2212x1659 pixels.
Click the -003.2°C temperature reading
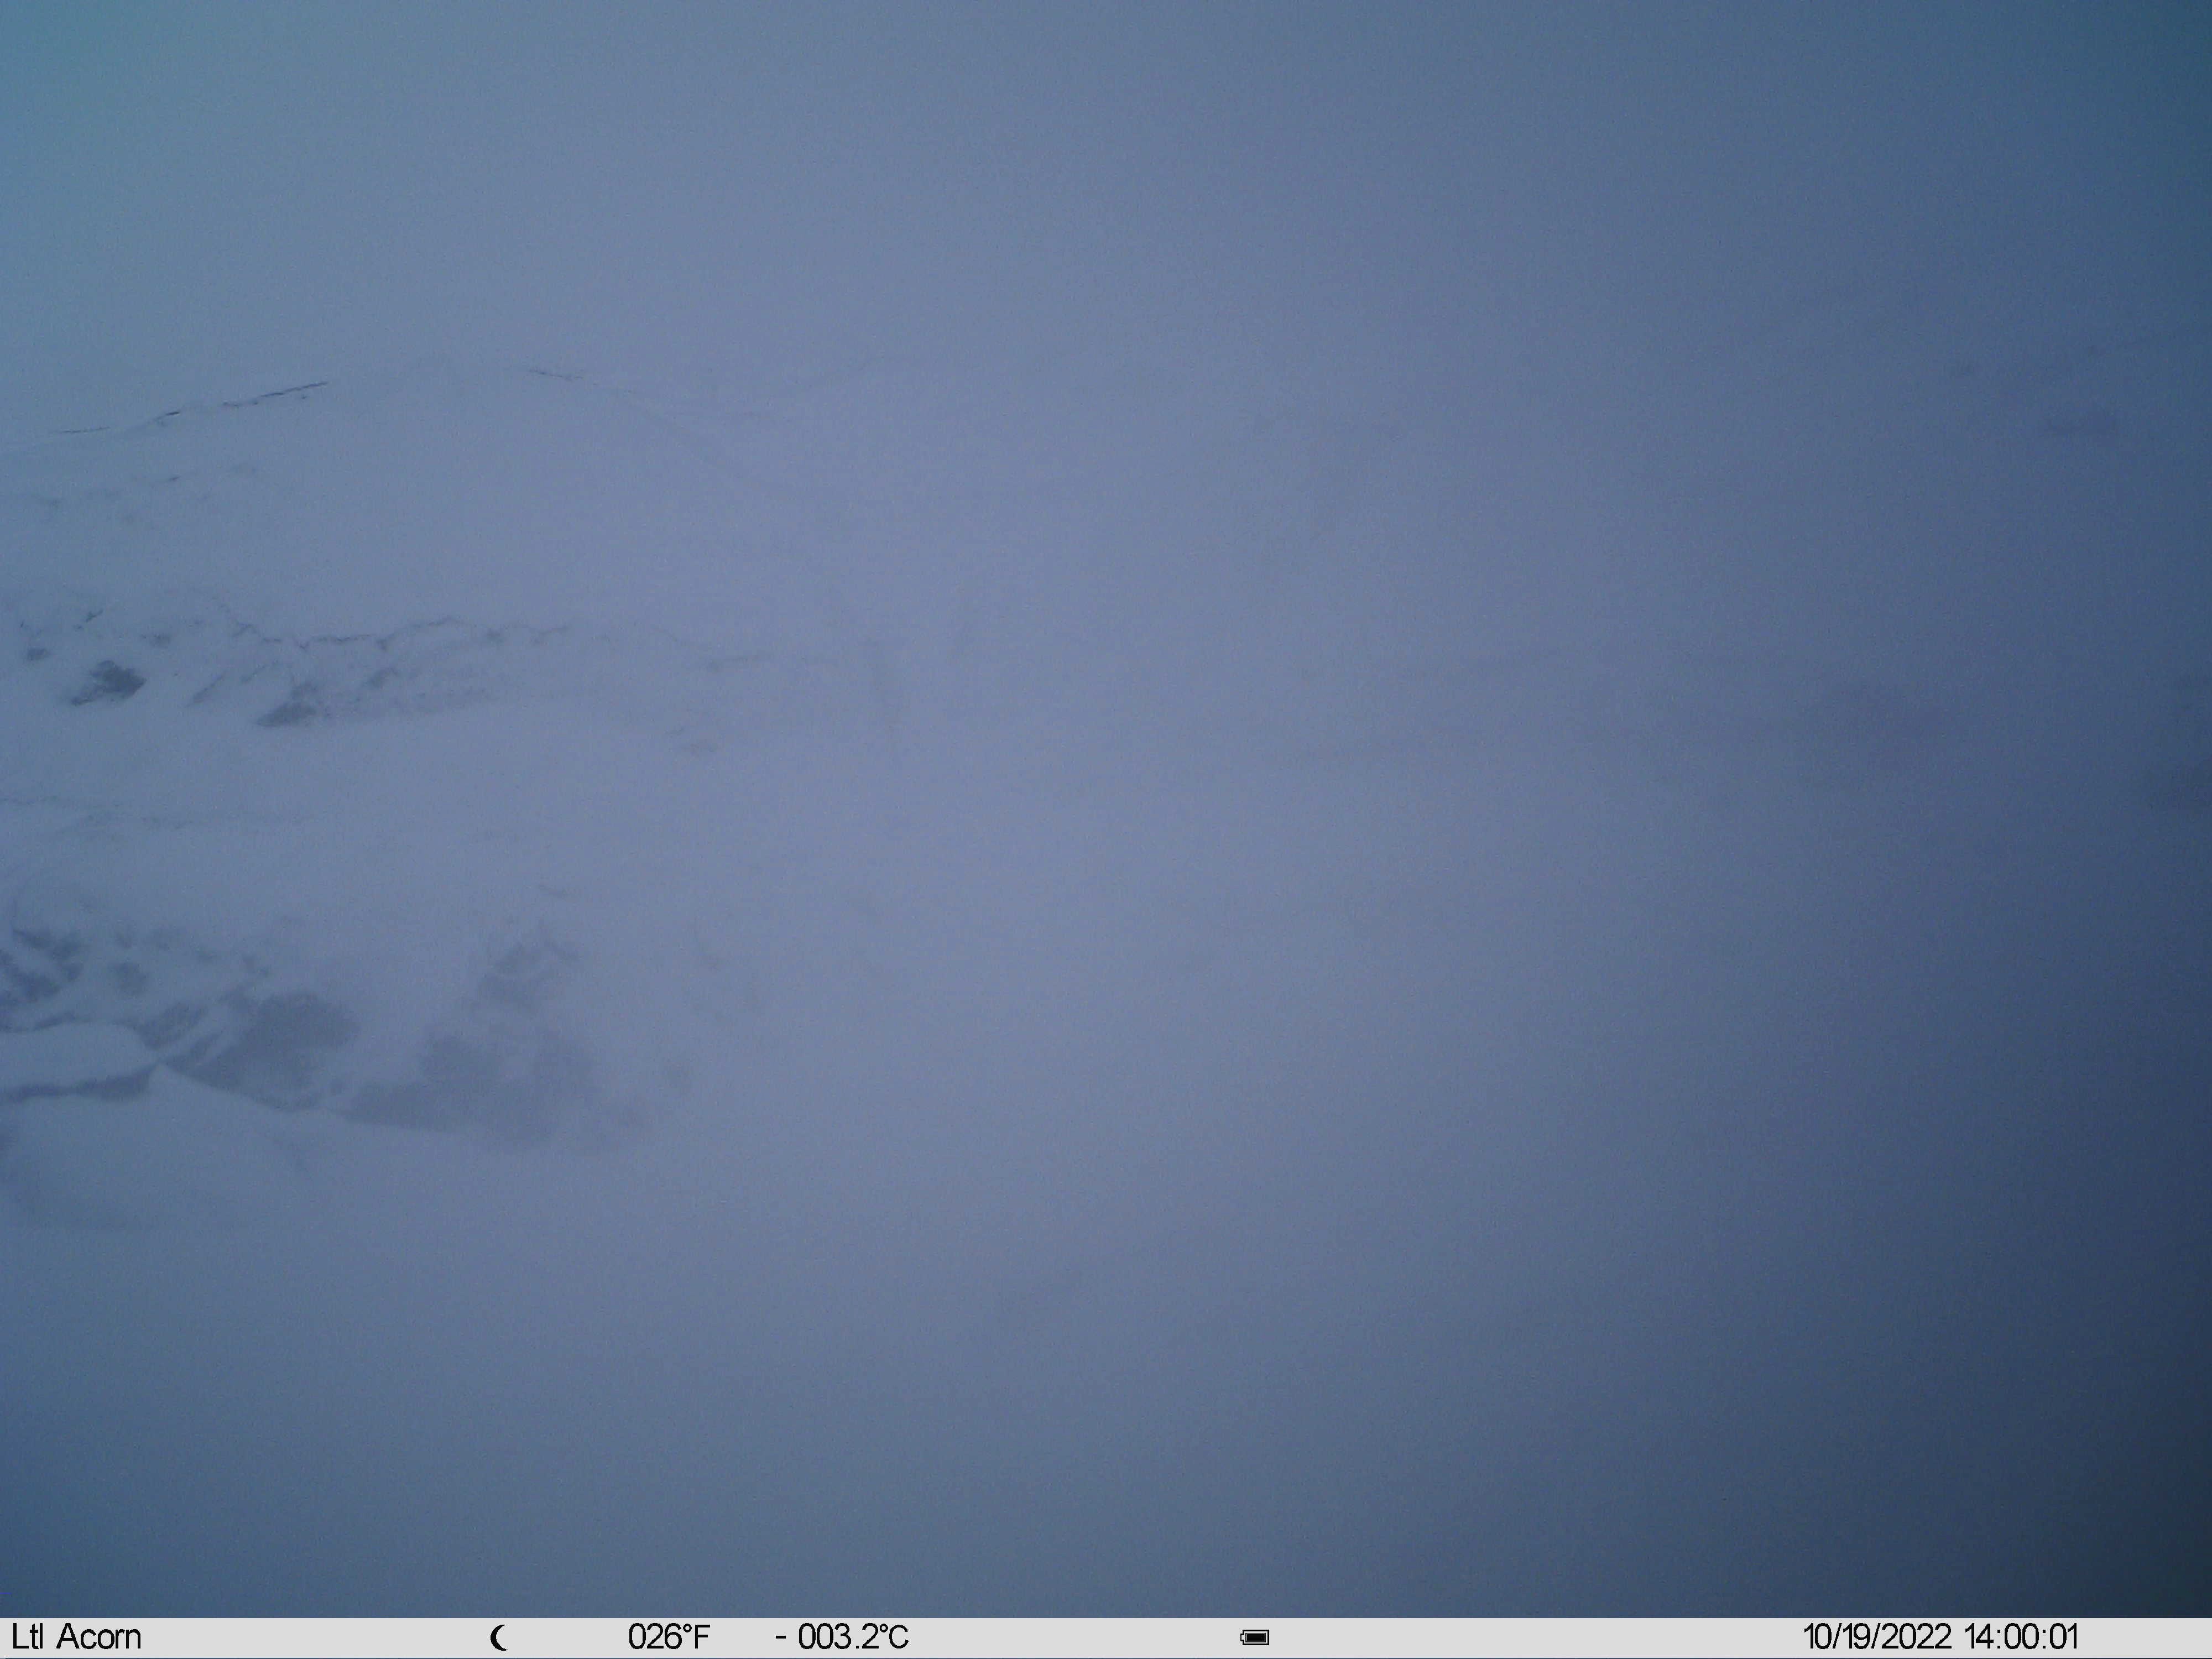[x=842, y=1637]
